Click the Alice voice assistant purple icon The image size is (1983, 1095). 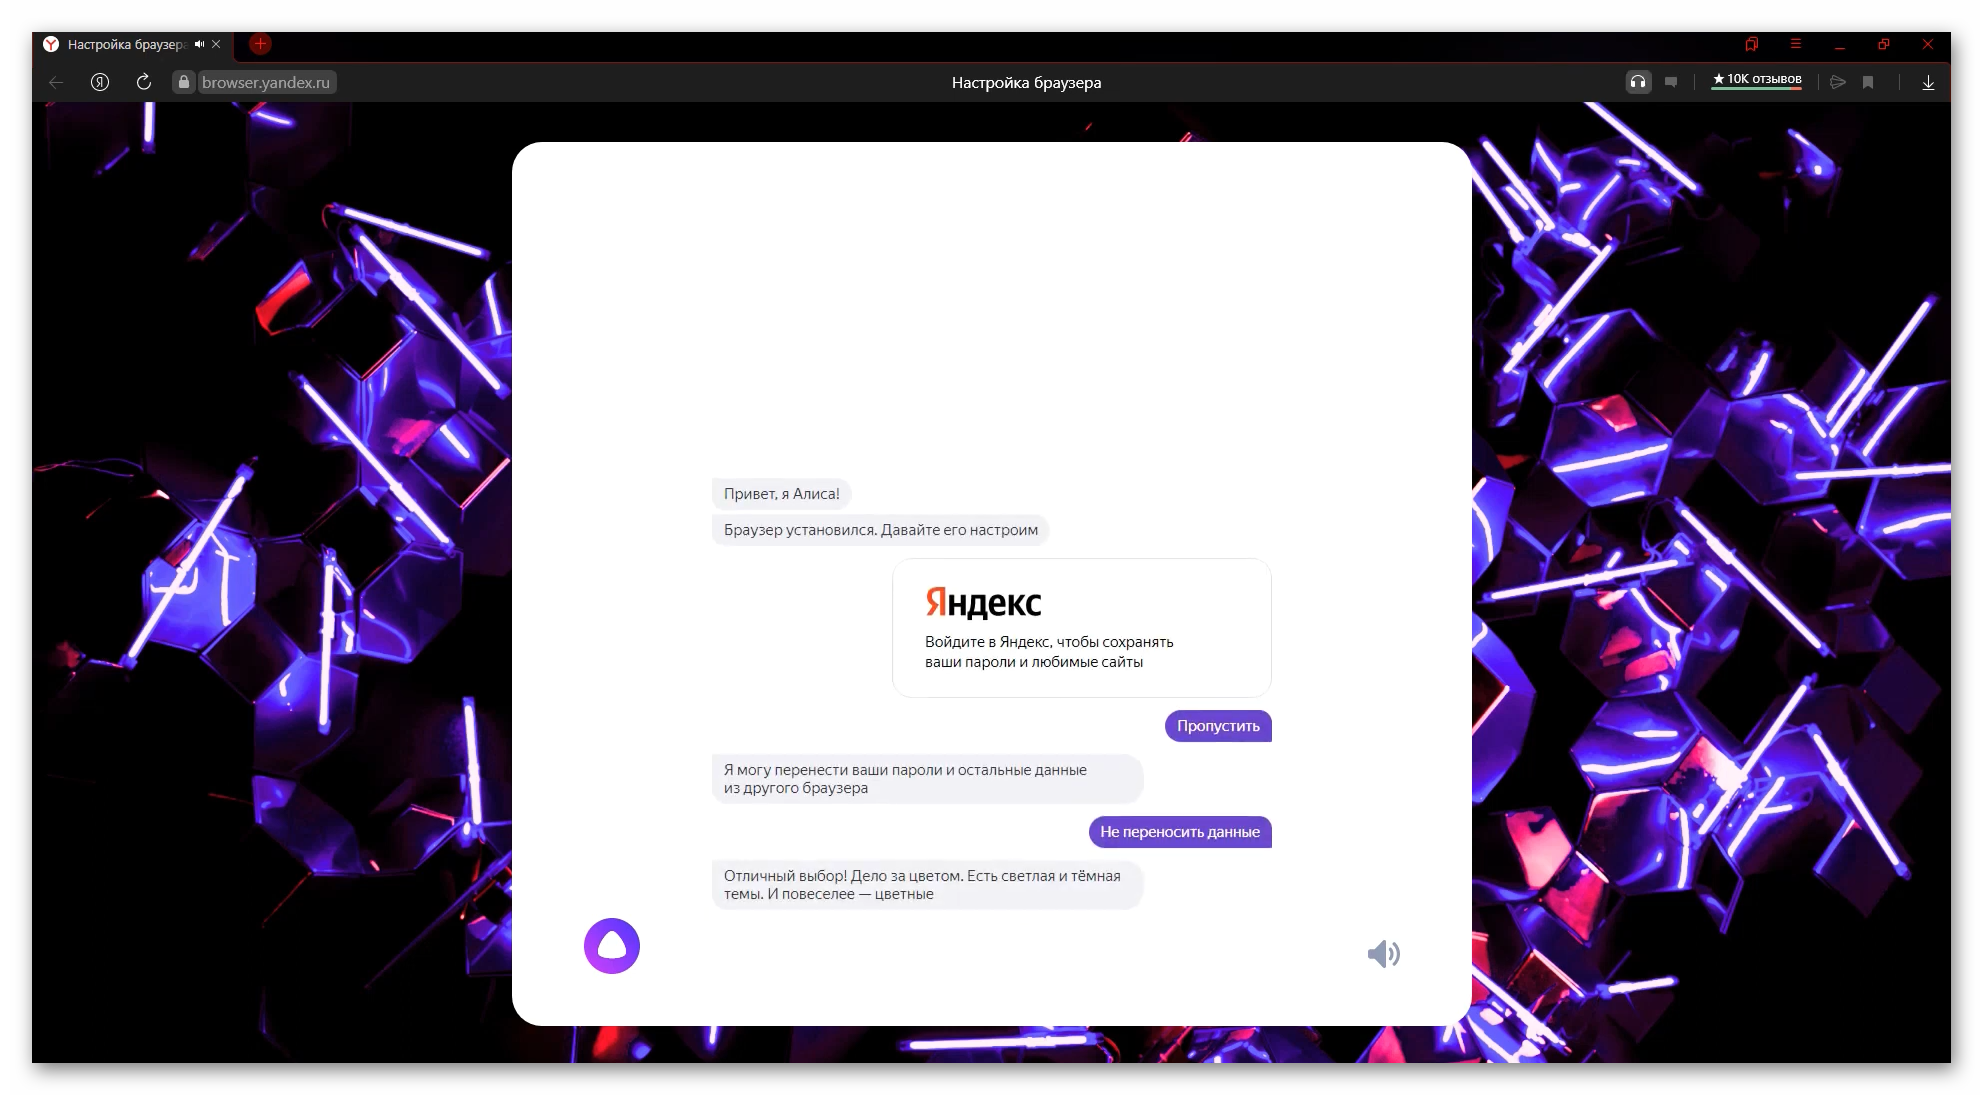click(x=611, y=946)
